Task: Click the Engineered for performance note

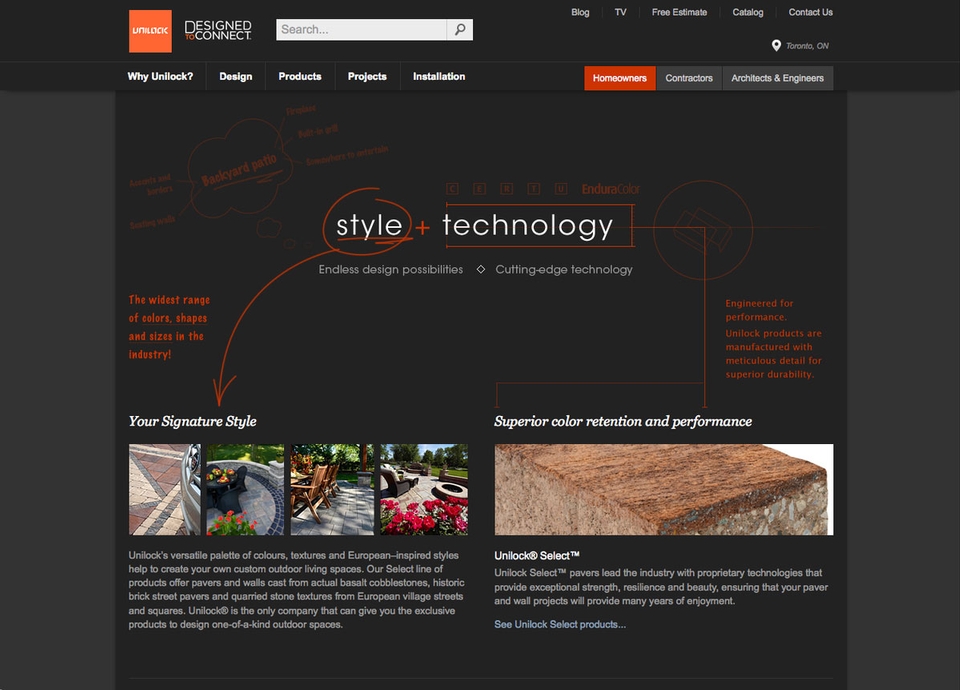Action: click(759, 310)
